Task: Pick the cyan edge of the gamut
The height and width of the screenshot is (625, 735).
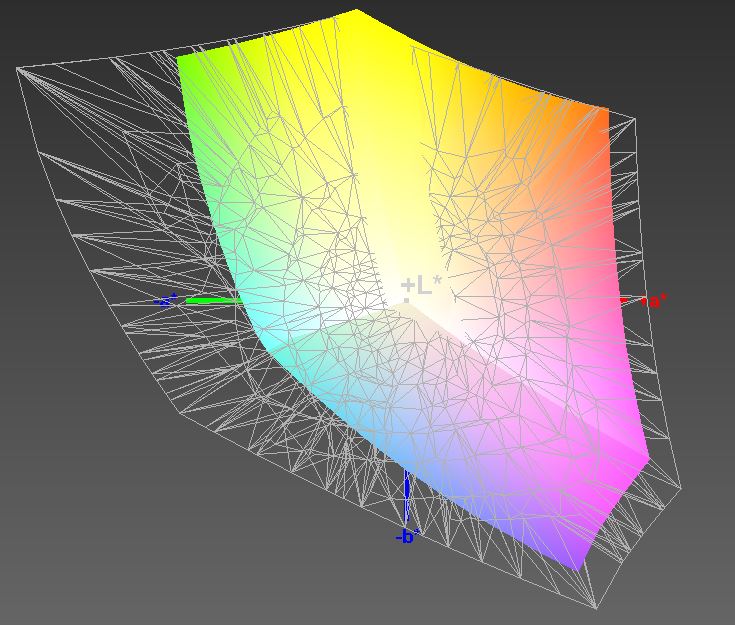Action: point(250,320)
